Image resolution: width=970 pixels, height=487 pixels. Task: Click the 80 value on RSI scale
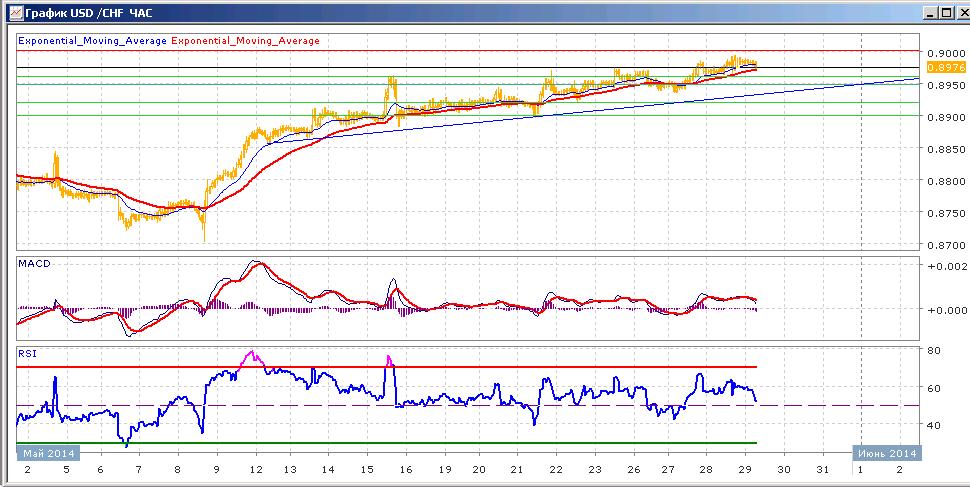[x=935, y=350]
